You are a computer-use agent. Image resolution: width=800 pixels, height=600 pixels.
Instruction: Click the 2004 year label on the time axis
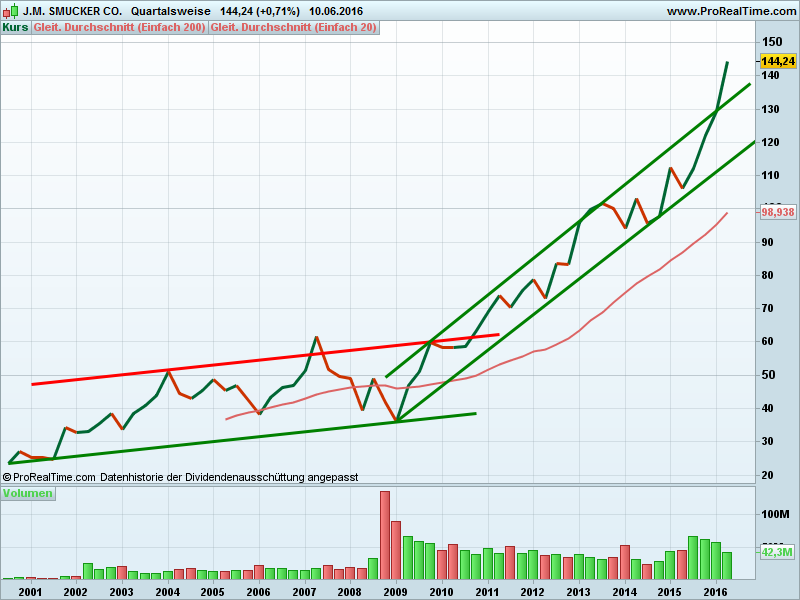[x=167, y=592]
